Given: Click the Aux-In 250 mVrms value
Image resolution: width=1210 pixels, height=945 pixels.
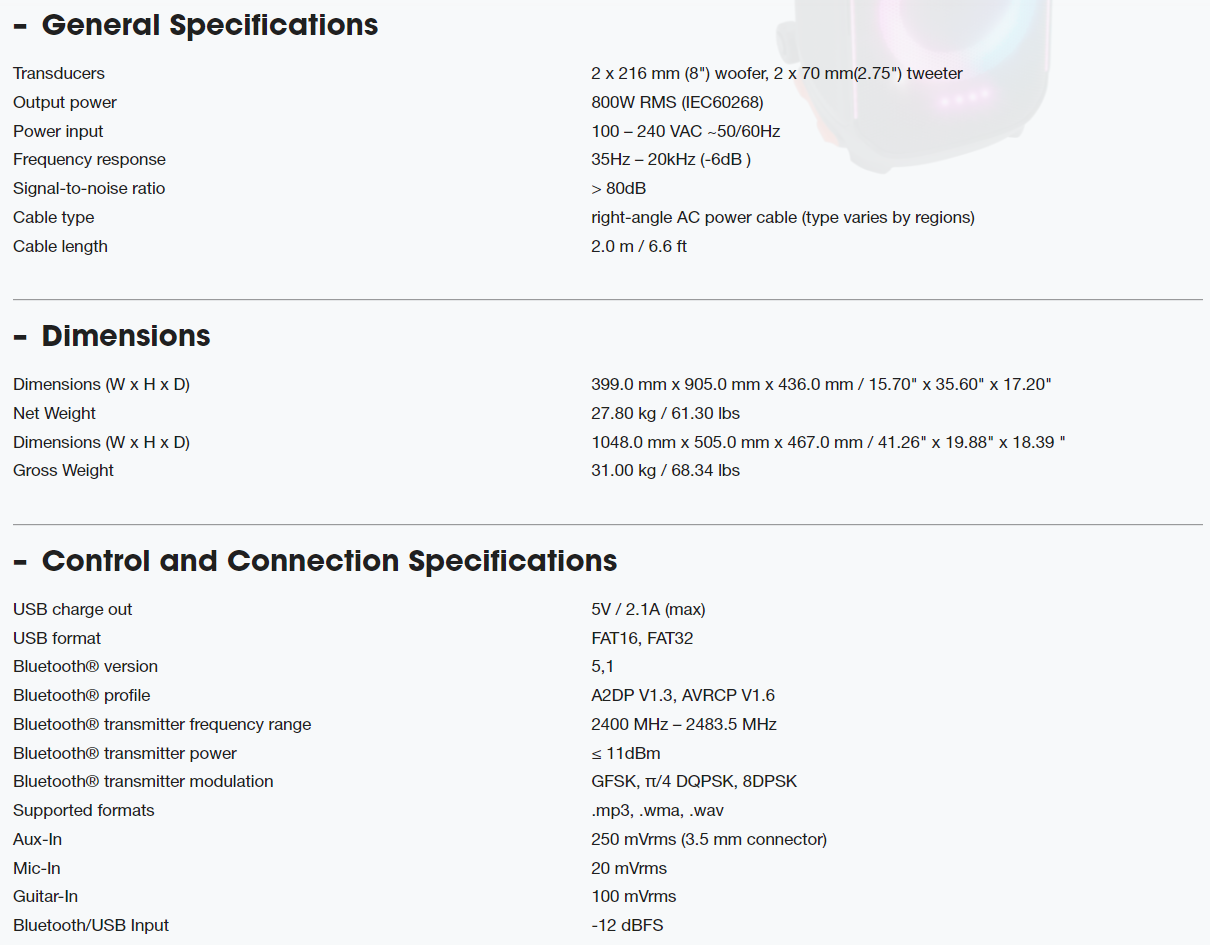Looking at the screenshot, I should pyautogui.click(x=709, y=839).
